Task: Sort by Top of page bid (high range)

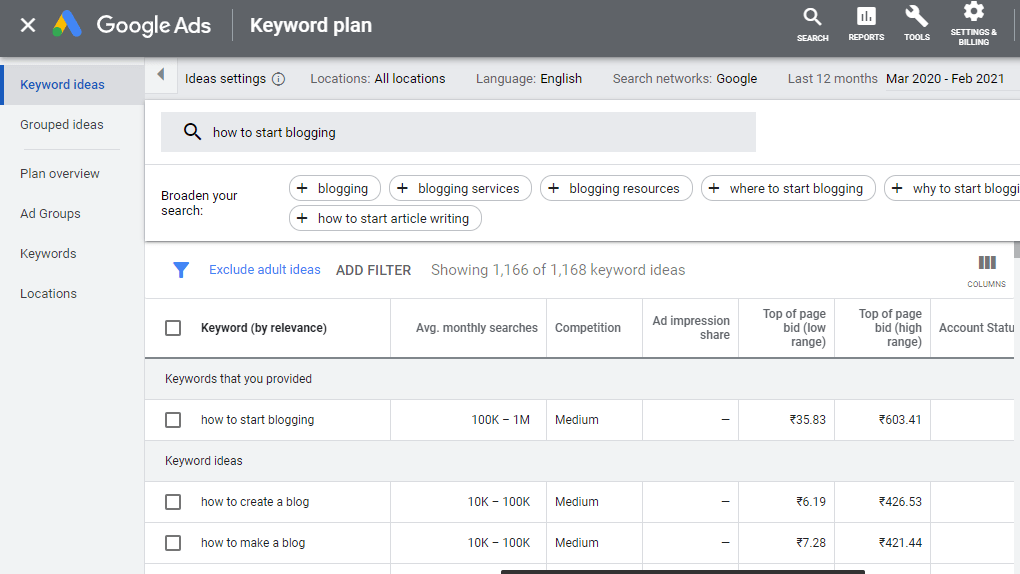Action: click(x=891, y=328)
